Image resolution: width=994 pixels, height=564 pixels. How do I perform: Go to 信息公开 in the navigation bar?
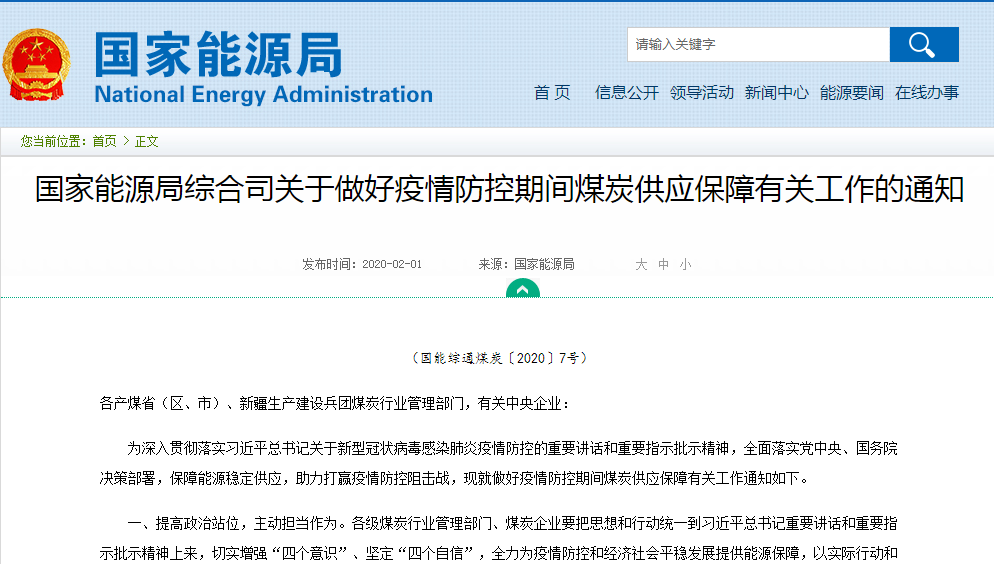click(x=627, y=93)
